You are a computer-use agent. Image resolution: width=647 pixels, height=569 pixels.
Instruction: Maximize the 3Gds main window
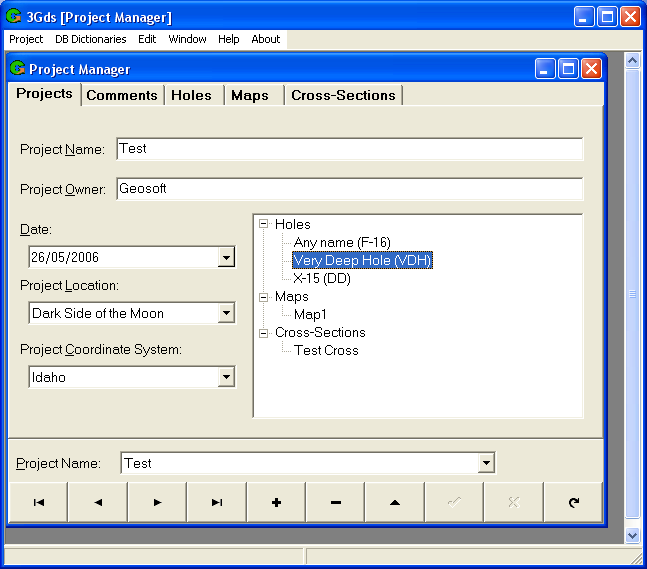click(607, 17)
